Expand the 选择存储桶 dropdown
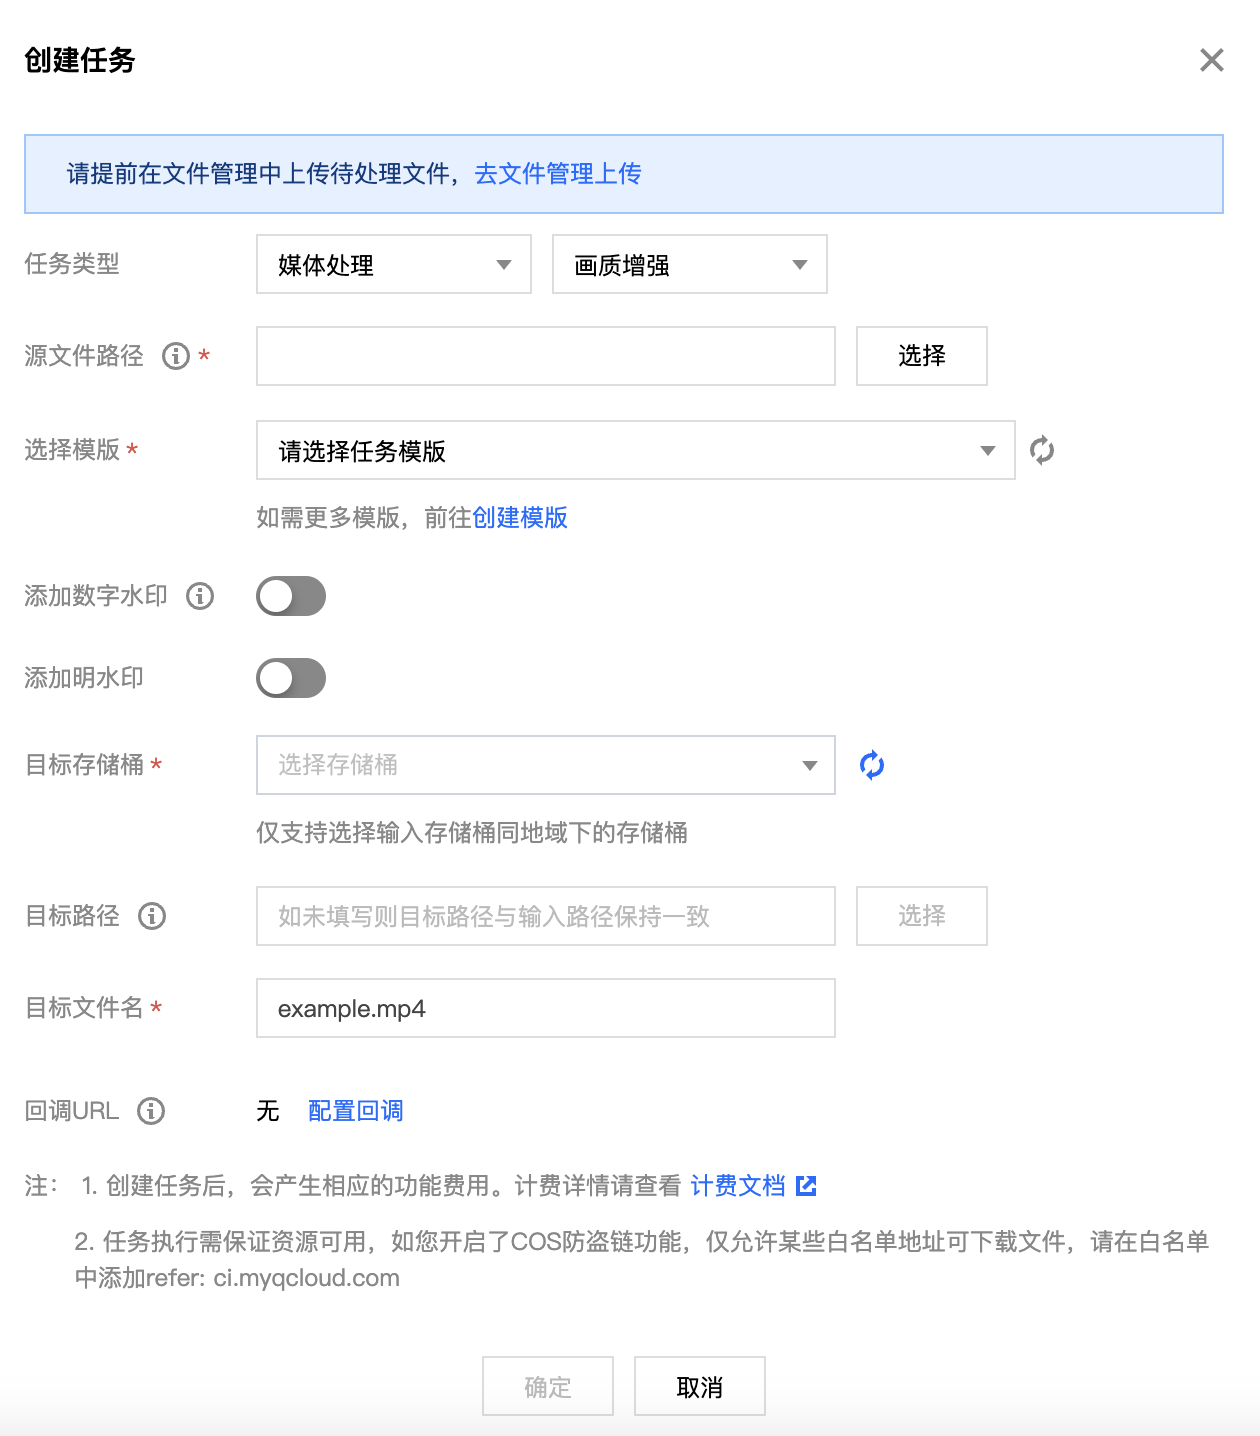 [x=546, y=765]
